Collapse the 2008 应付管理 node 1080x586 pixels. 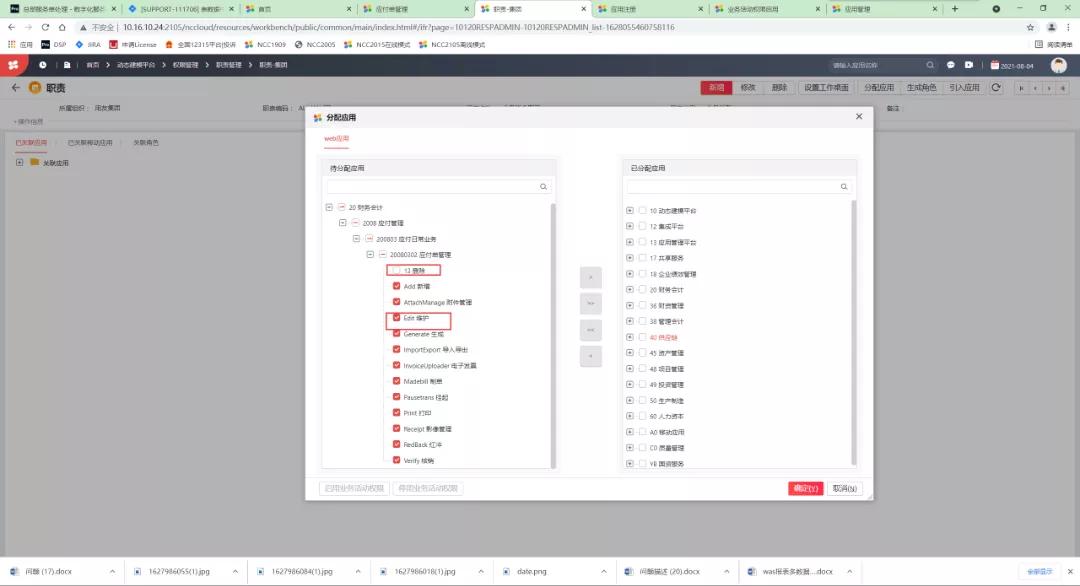point(343,223)
